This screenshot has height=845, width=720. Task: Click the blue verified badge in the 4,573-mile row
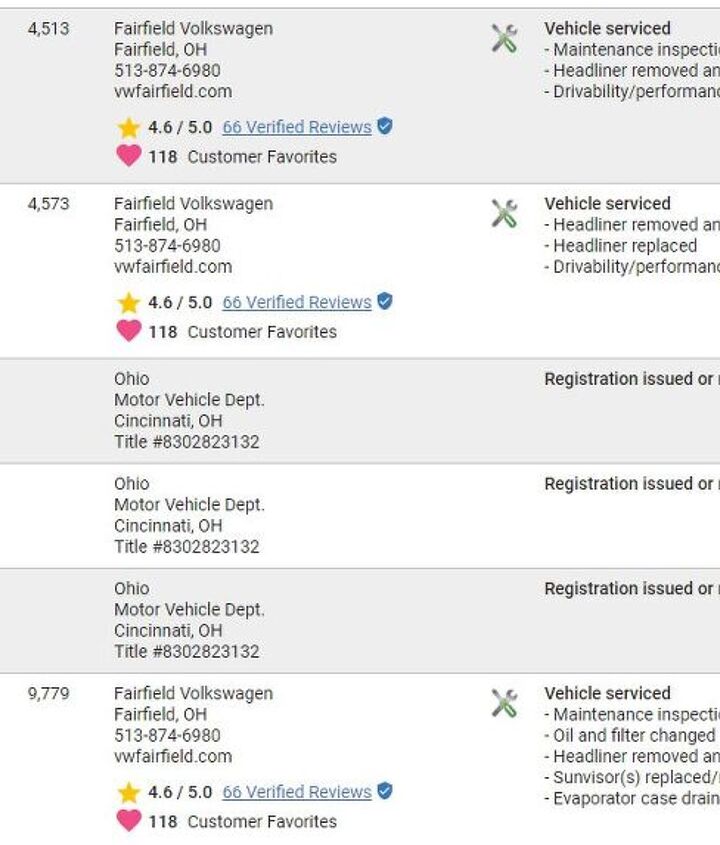click(x=385, y=302)
